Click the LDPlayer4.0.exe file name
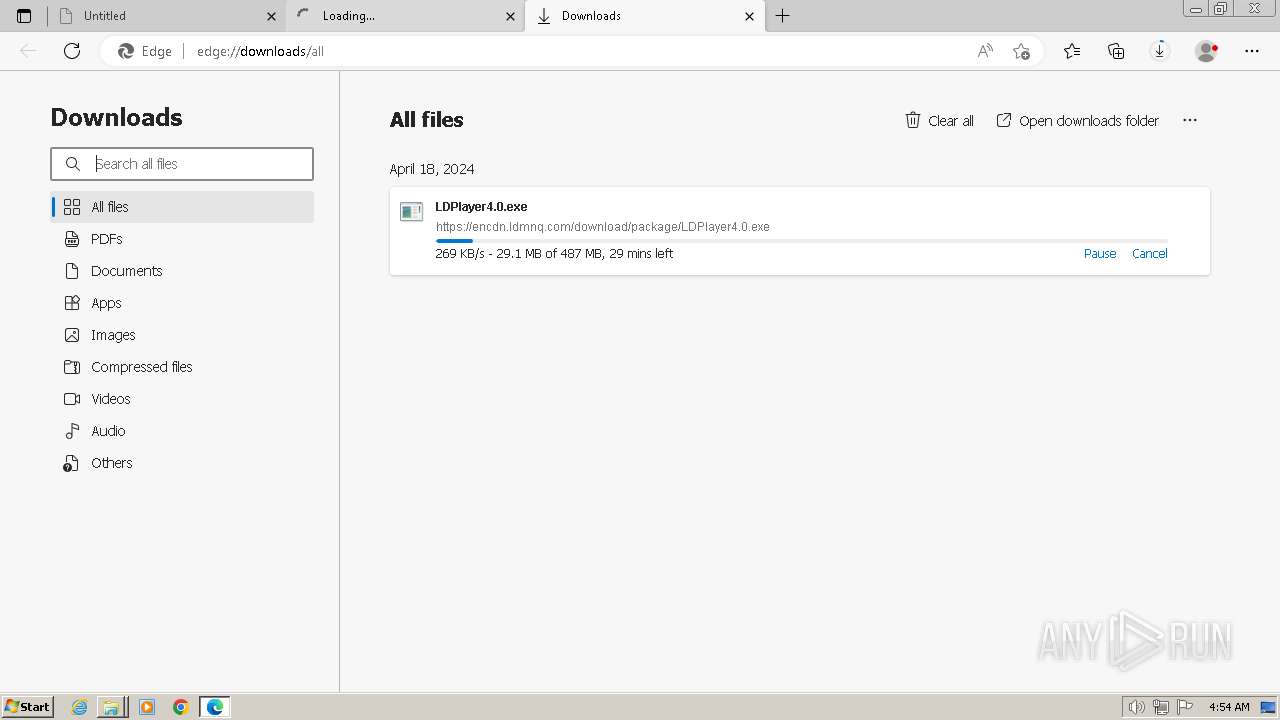Image resolution: width=1280 pixels, height=720 pixels. 481,207
